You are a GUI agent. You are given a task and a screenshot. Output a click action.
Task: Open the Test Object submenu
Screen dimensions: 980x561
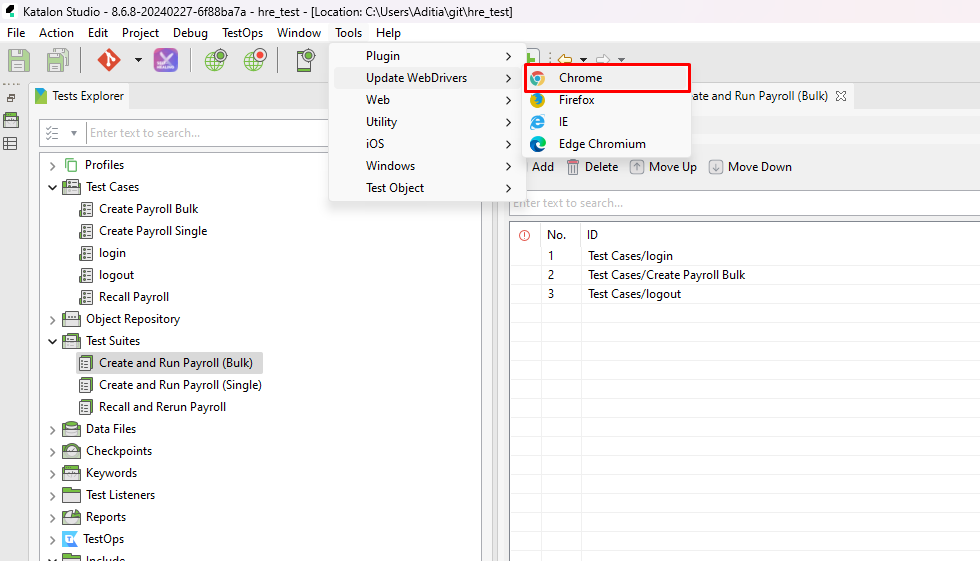coord(426,188)
